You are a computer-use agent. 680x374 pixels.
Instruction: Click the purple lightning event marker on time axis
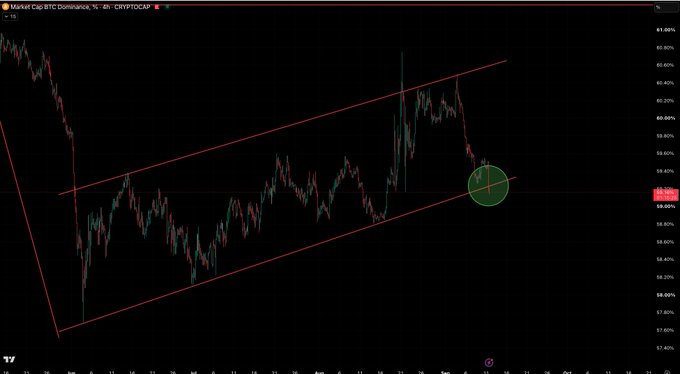(489, 362)
